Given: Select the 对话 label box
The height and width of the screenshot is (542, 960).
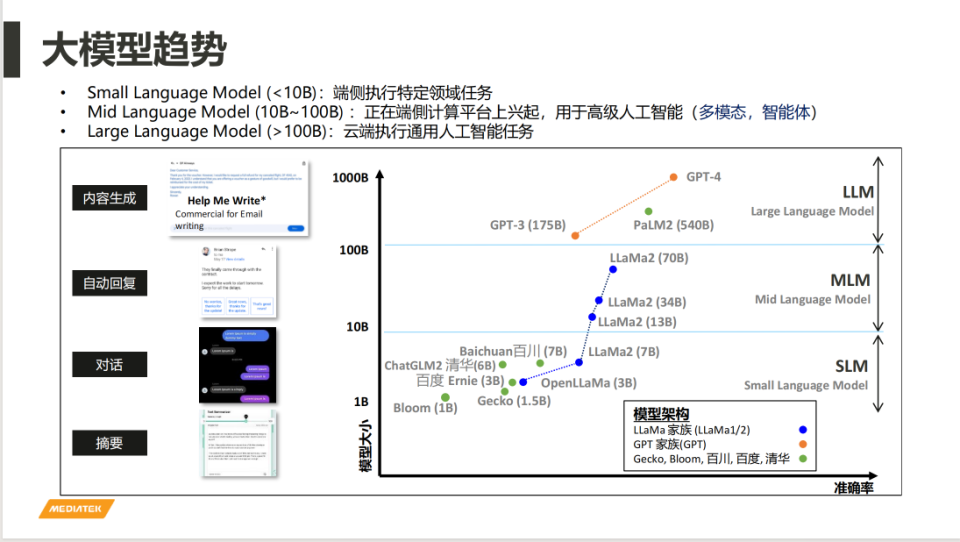Looking at the screenshot, I should point(110,364).
